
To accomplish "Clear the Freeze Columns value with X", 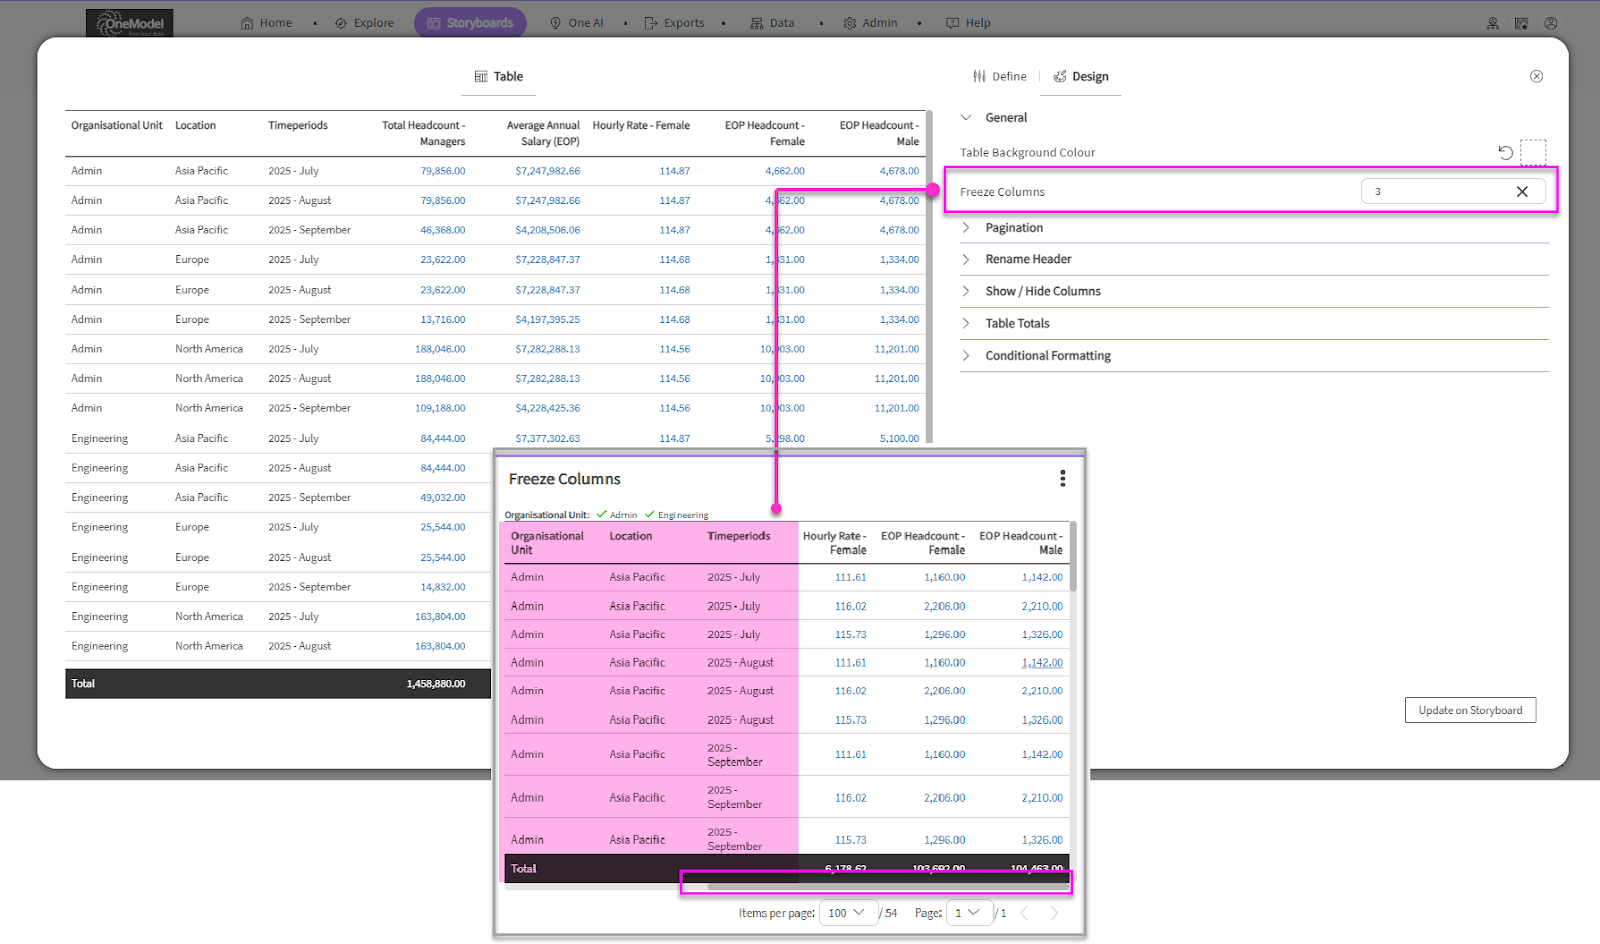I will click(1521, 192).
